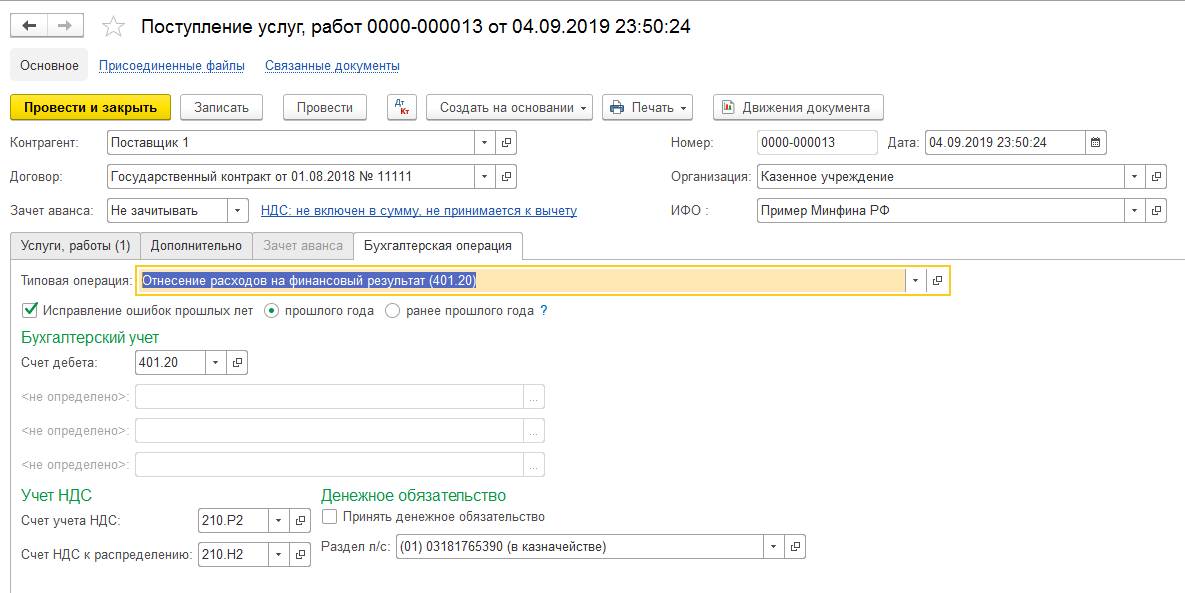Open Счет учета НДС 210.Р2 icon
The height and width of the screenshot is (593, 1185).
click(x=300, y=520)
